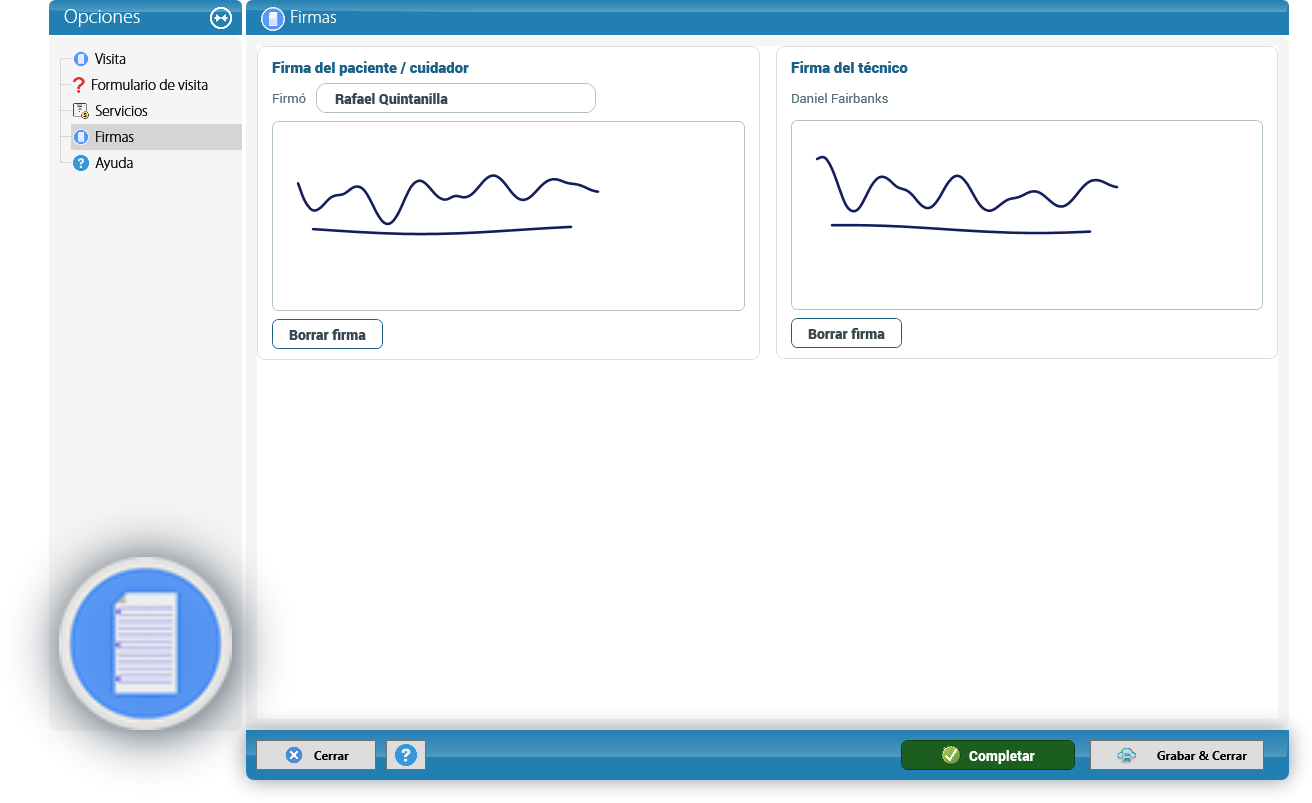Click the Visita icon in sidebar
The width and height of the screenshot is (1312, 803).
coord(81,59)
